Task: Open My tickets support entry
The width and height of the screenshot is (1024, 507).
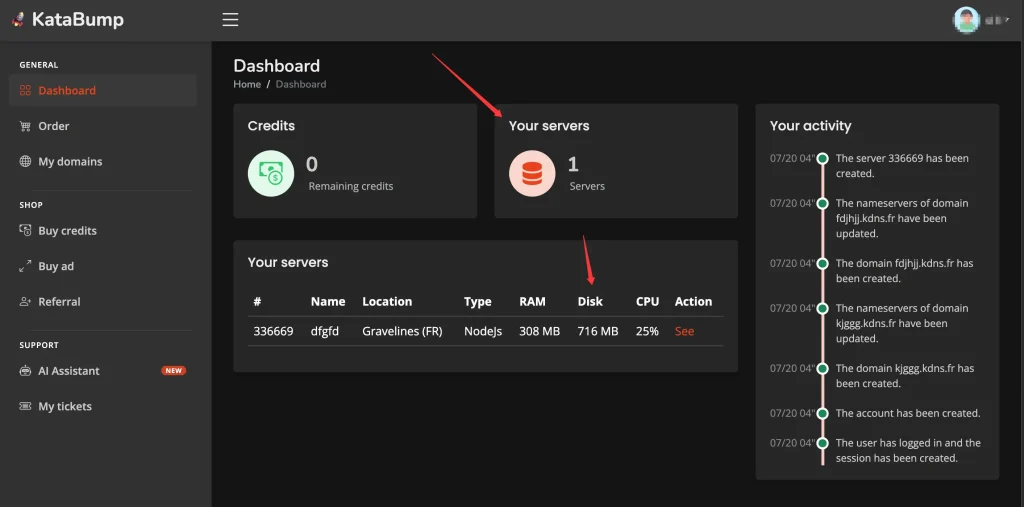Action: click(103, 406)
